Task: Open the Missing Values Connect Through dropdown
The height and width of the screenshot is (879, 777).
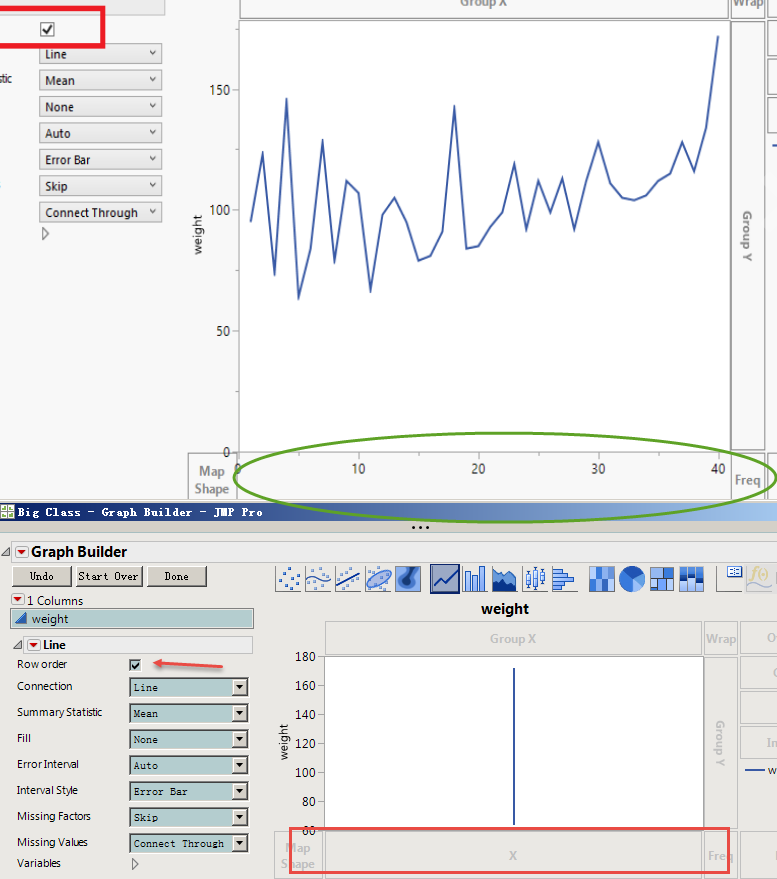Action: tap(188, 843)
